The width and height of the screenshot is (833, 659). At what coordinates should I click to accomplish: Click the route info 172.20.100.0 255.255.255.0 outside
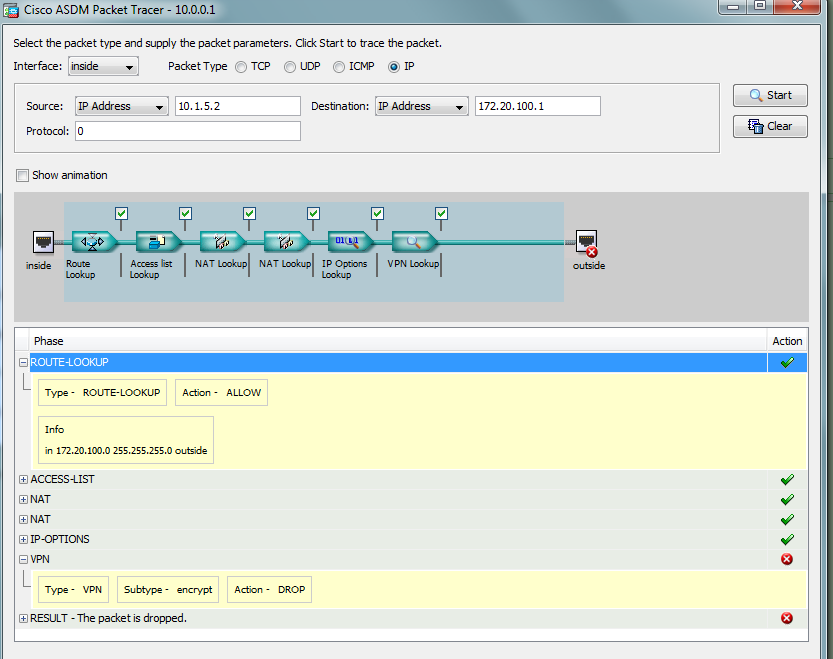pyautogui.click(x=126, y=451)
